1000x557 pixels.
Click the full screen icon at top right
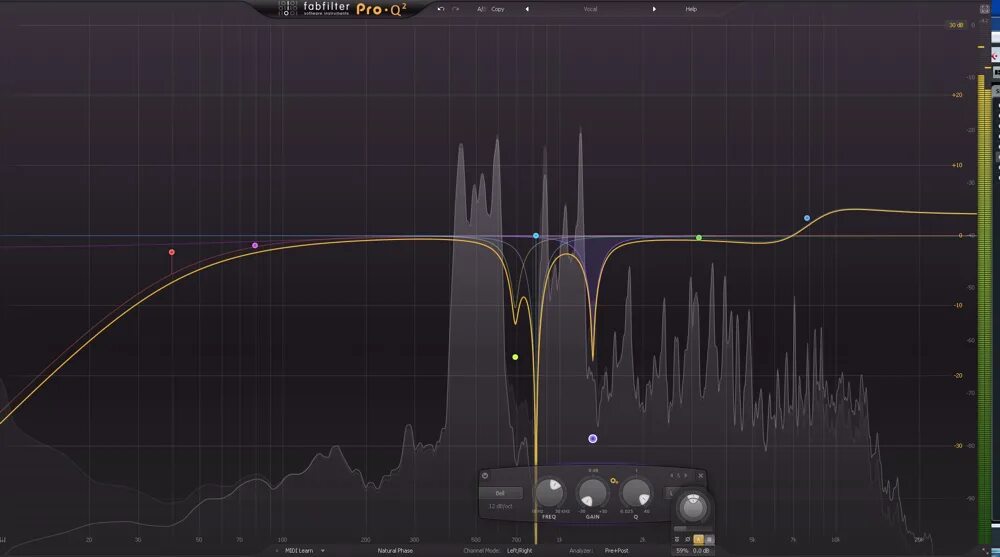[x=984, y=9]
